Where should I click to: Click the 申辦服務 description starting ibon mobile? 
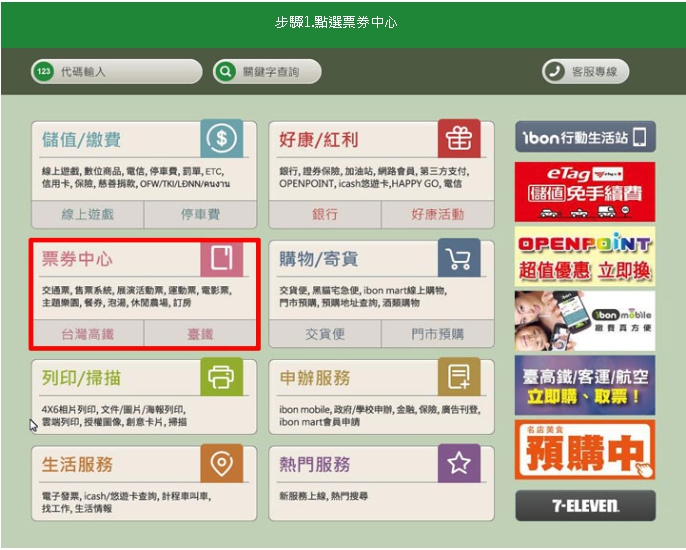click(x=380, y=415)
